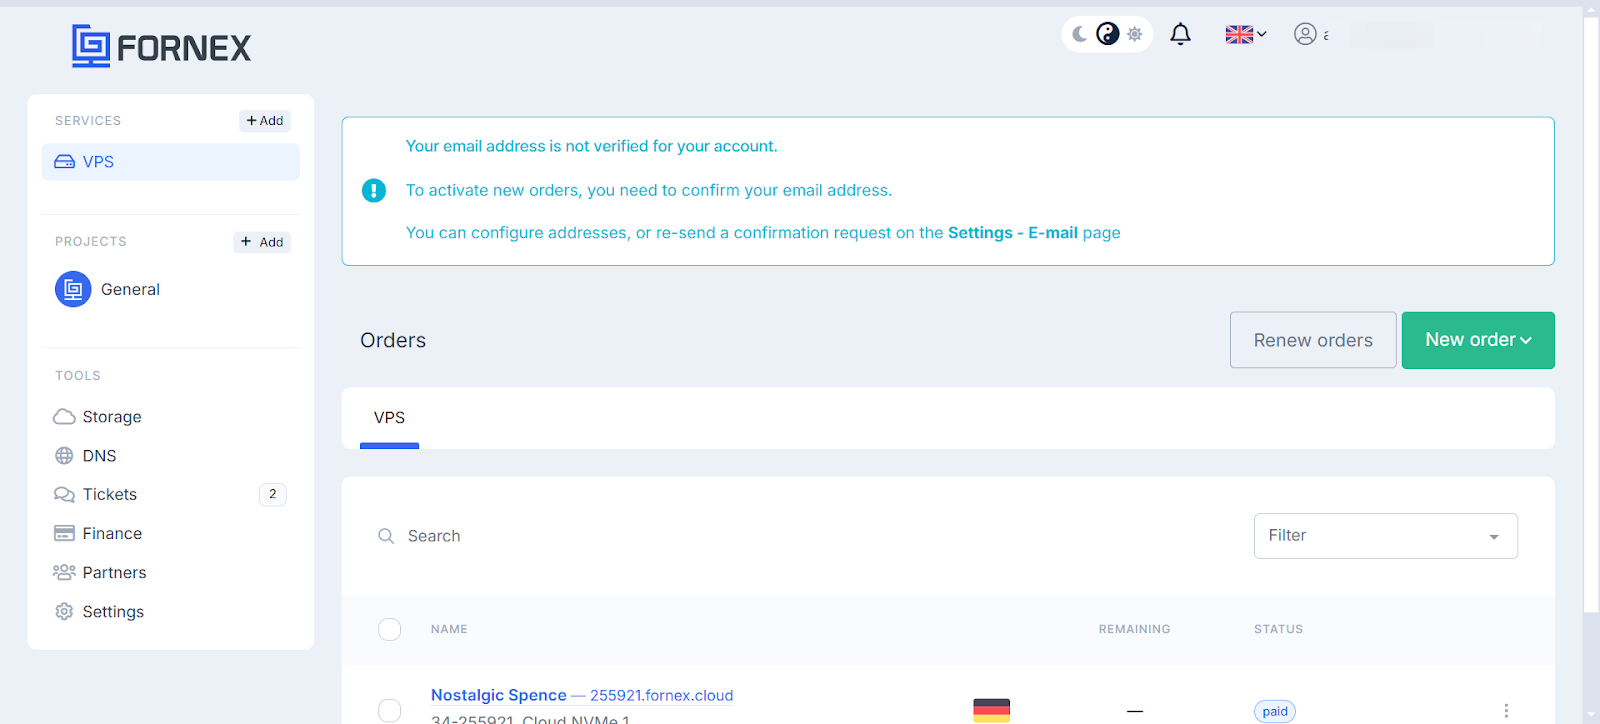
Task: Click the NAME column header
Action: coord(449,629)
